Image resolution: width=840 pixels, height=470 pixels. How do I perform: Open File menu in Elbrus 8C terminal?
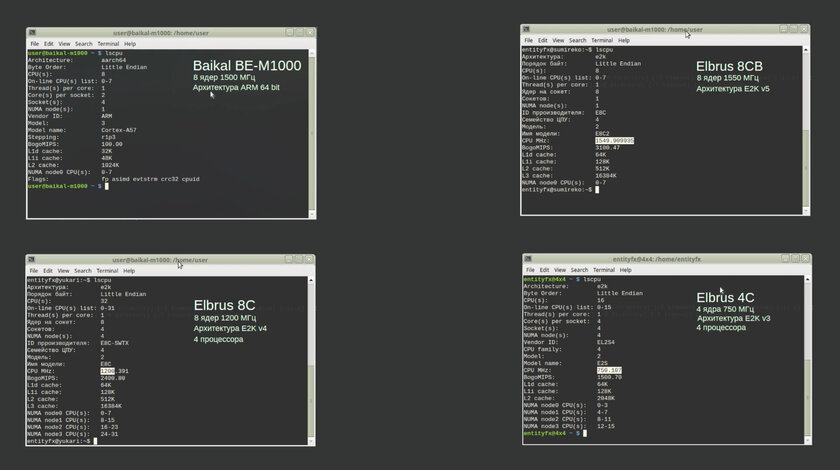tap(34, 271)
